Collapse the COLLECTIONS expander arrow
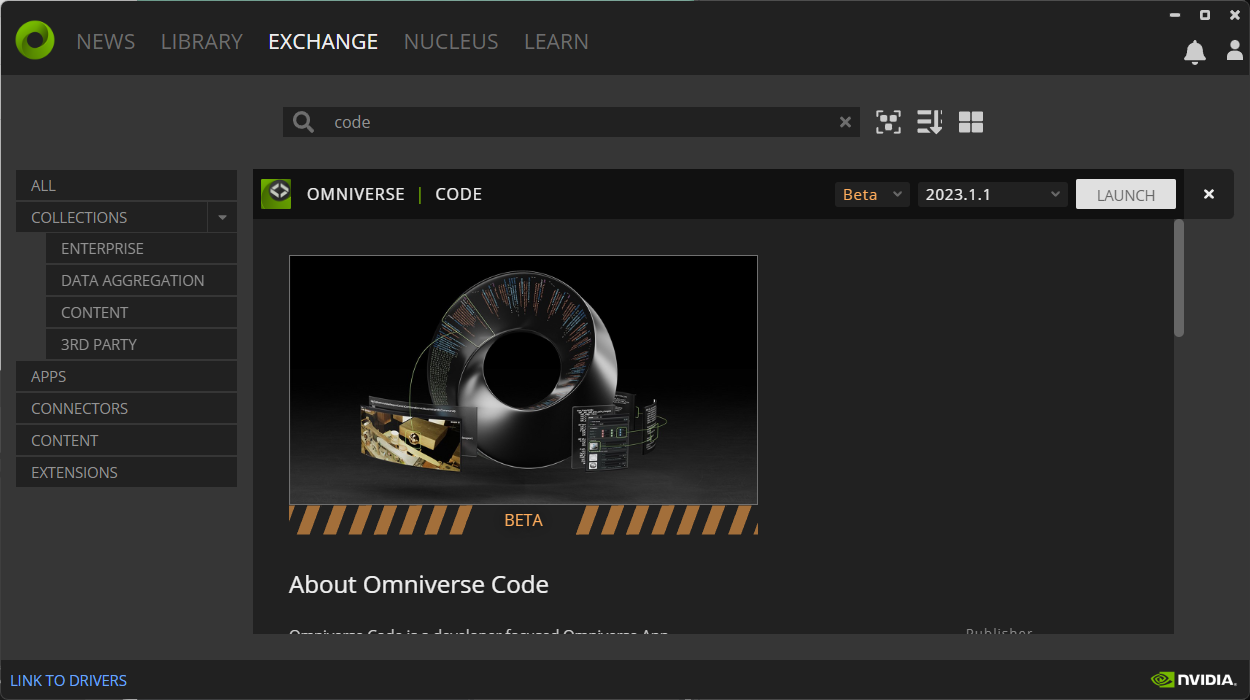1250x700 pixels. coord(222,217)
